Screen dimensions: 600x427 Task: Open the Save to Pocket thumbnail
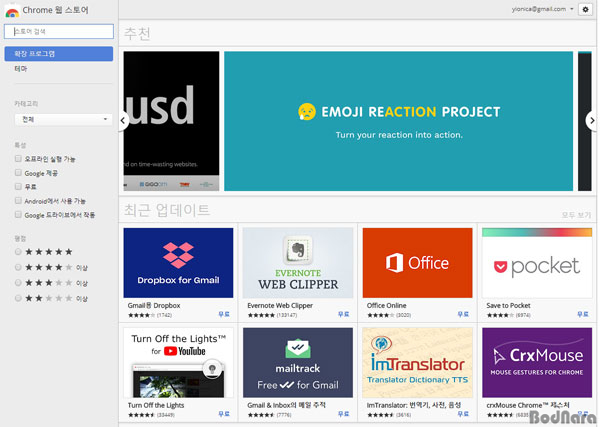click(537, 263)
